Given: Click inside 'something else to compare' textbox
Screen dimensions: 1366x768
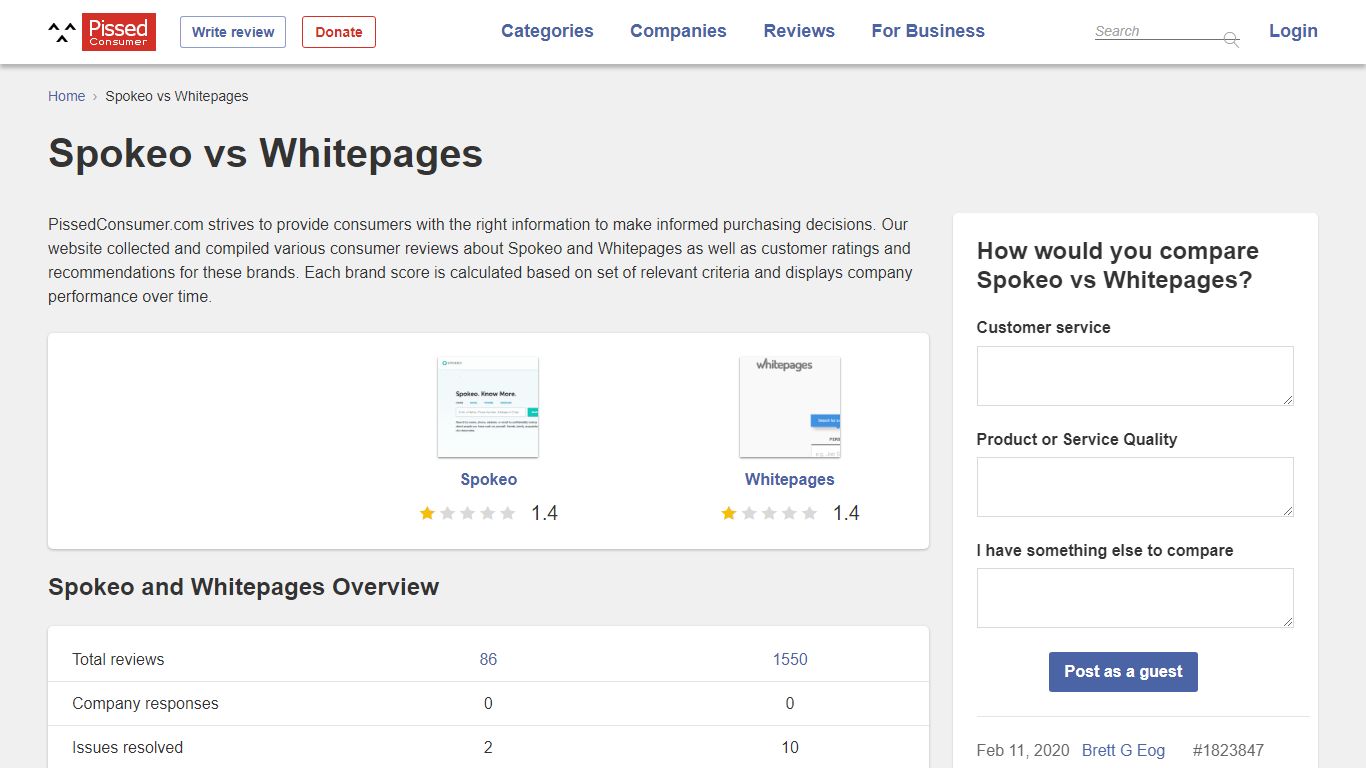Looking at the screenshot, I should [x=1135, y=598].
